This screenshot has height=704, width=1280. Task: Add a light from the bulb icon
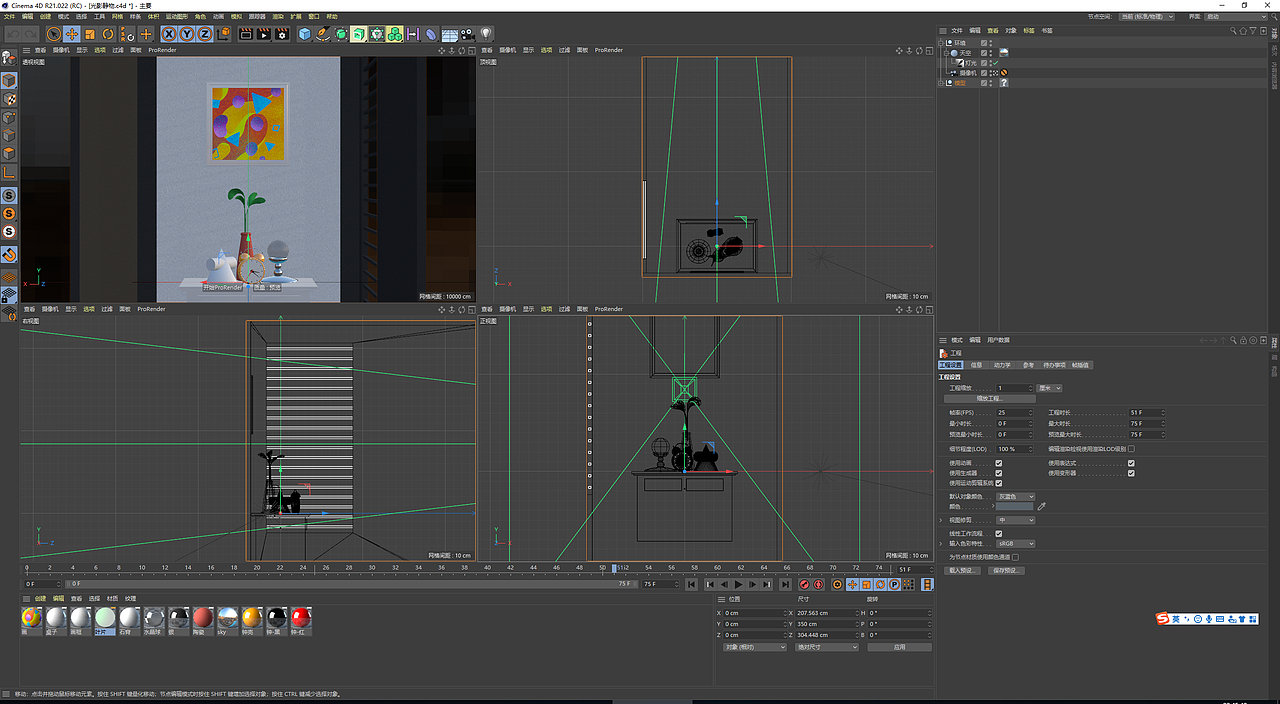[486, 34]
